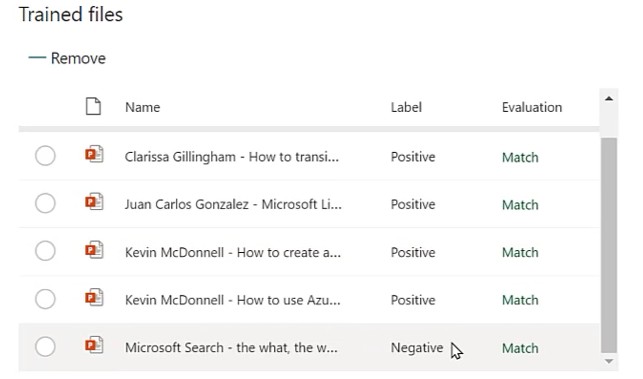This screenshot has width=643, height=379.
Task: Open Clarissa Gillingham - How to transi... file
Action: (232, 157)
